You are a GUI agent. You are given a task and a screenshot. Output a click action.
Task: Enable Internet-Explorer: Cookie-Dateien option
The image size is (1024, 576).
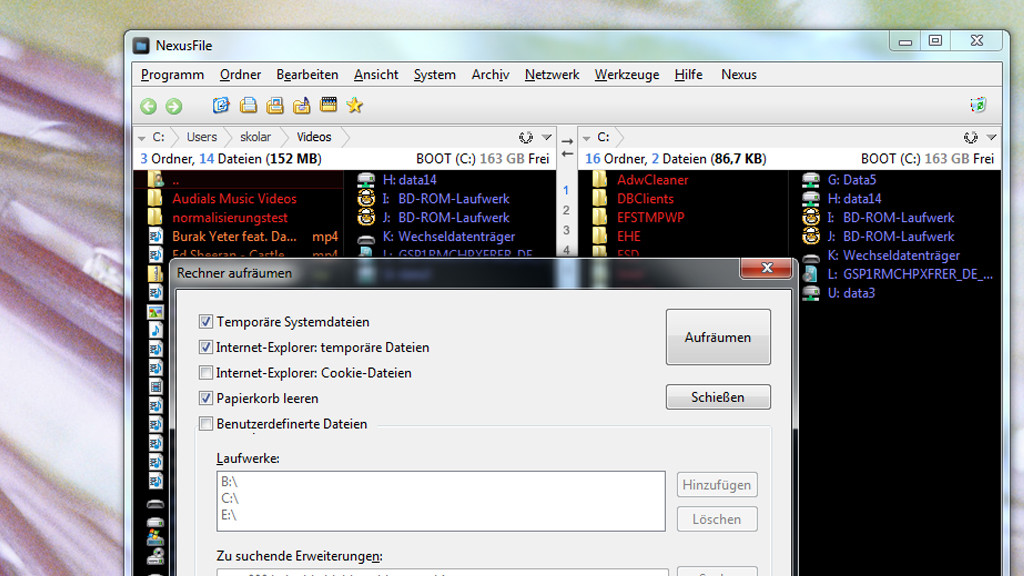coord(206,373)
